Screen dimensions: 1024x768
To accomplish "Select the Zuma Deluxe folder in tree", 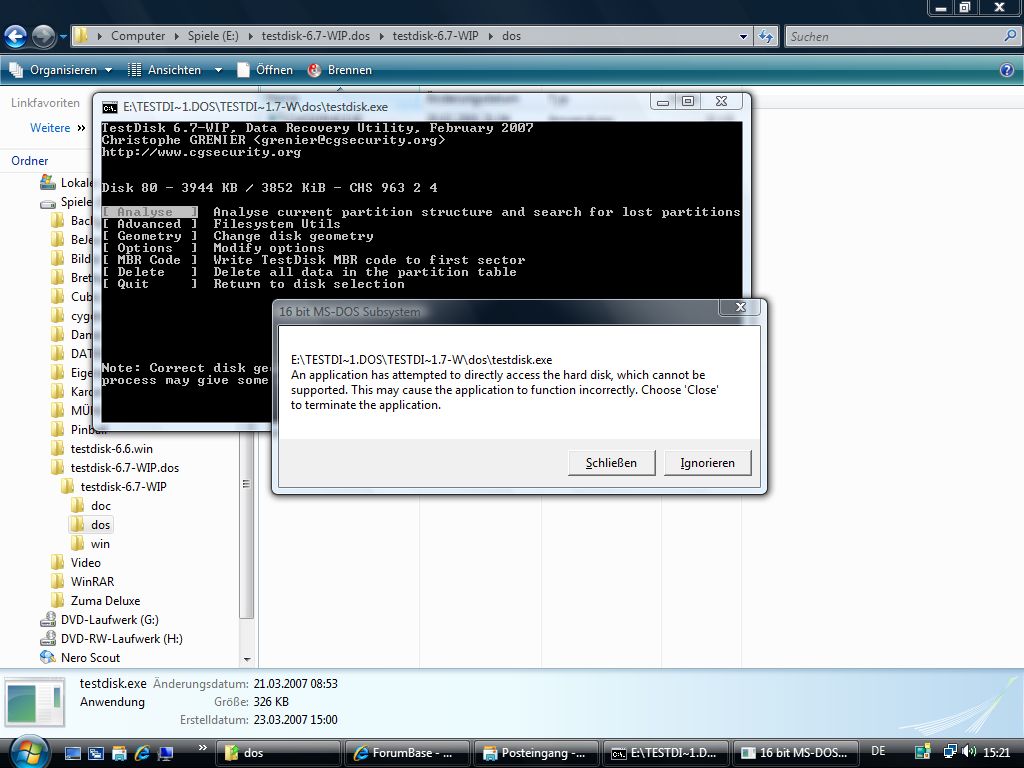I will (x=105, y=600).
